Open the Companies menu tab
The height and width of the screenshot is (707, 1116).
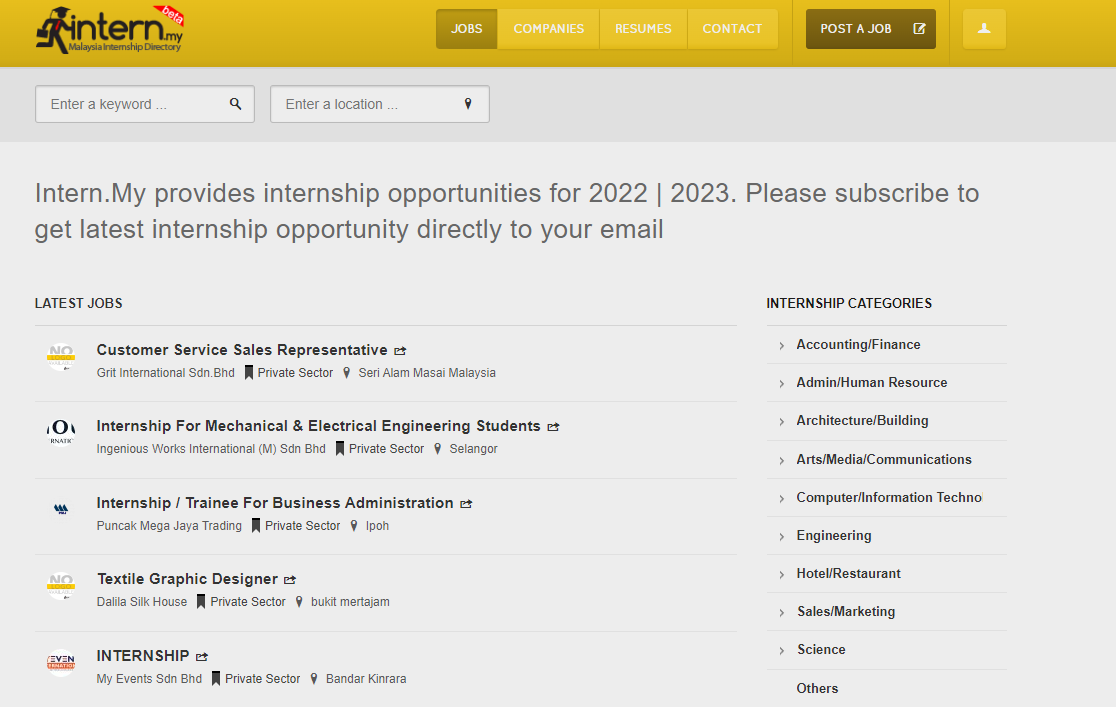[548, 29]
